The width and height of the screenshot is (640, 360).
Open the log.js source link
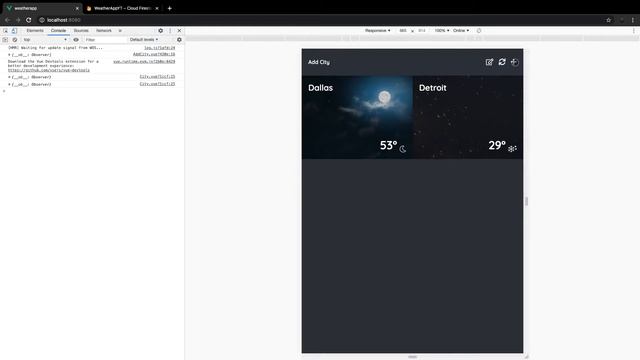160,48
